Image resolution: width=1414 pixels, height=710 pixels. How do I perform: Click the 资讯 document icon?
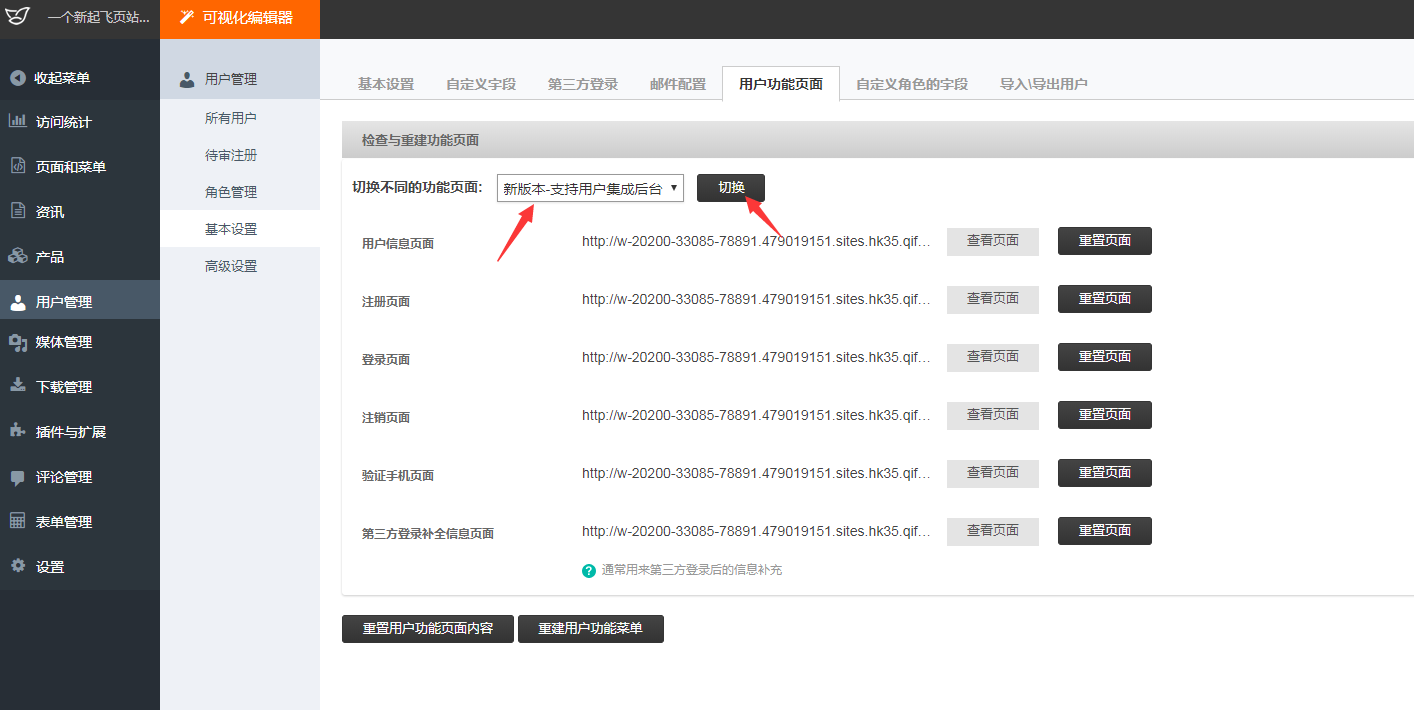(18, 211)
